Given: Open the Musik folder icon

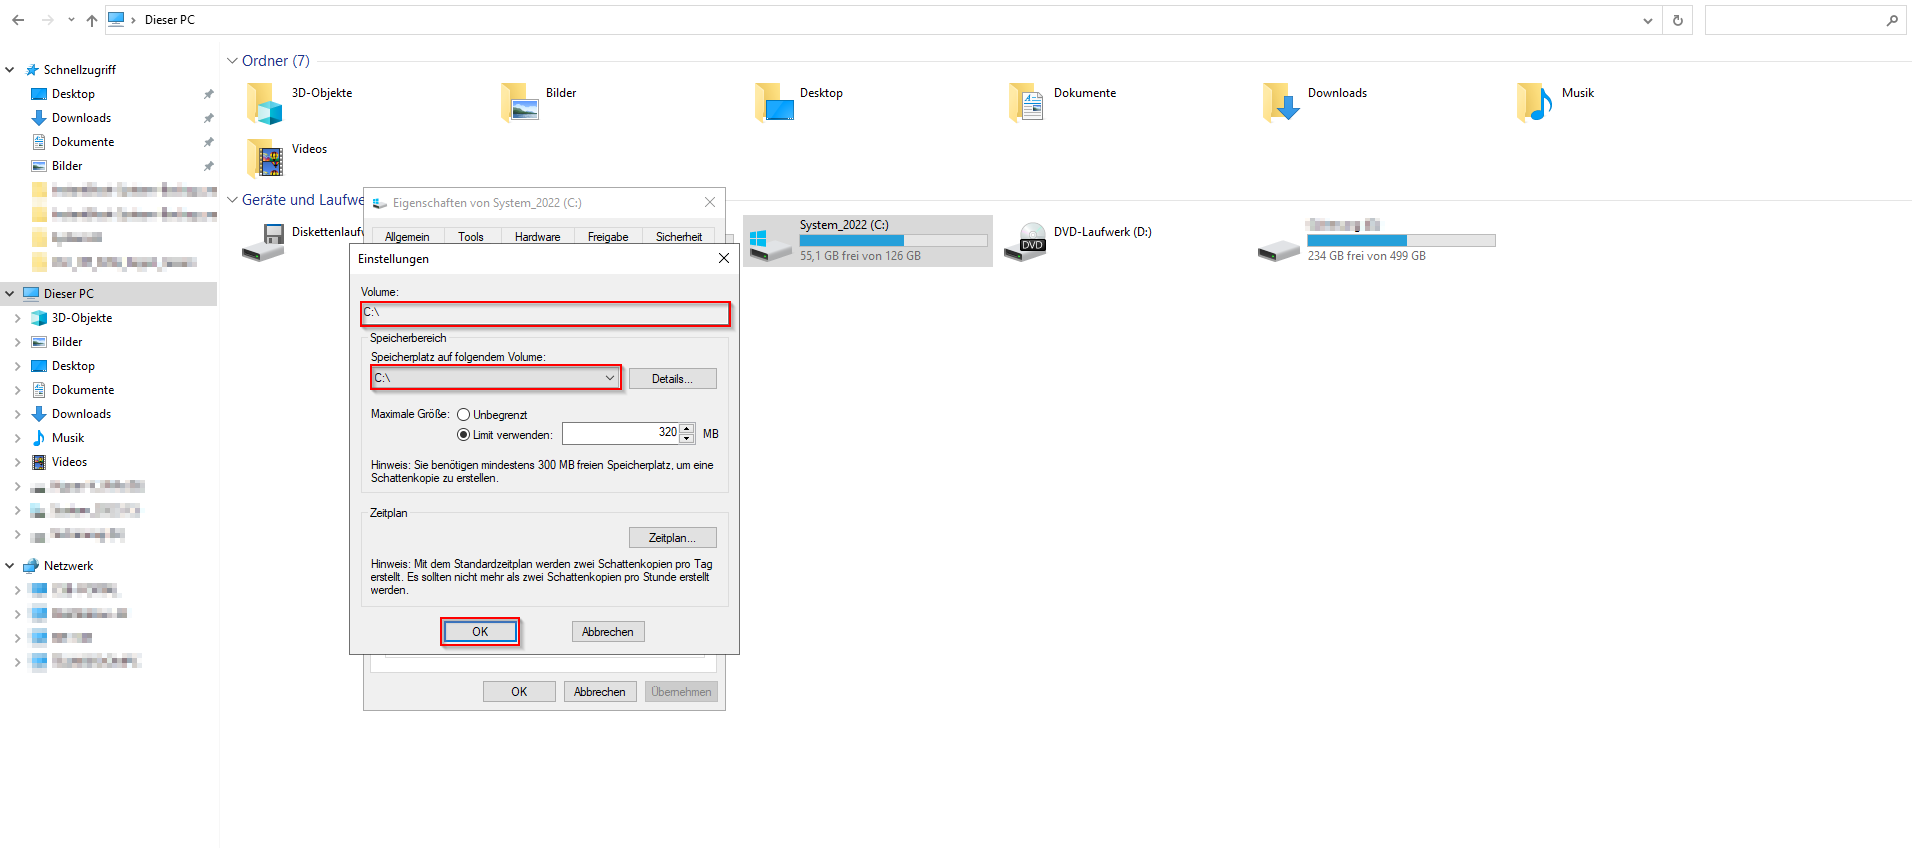Looking at the screenshot, I should pyautogui.click(x=1535, y=103).
